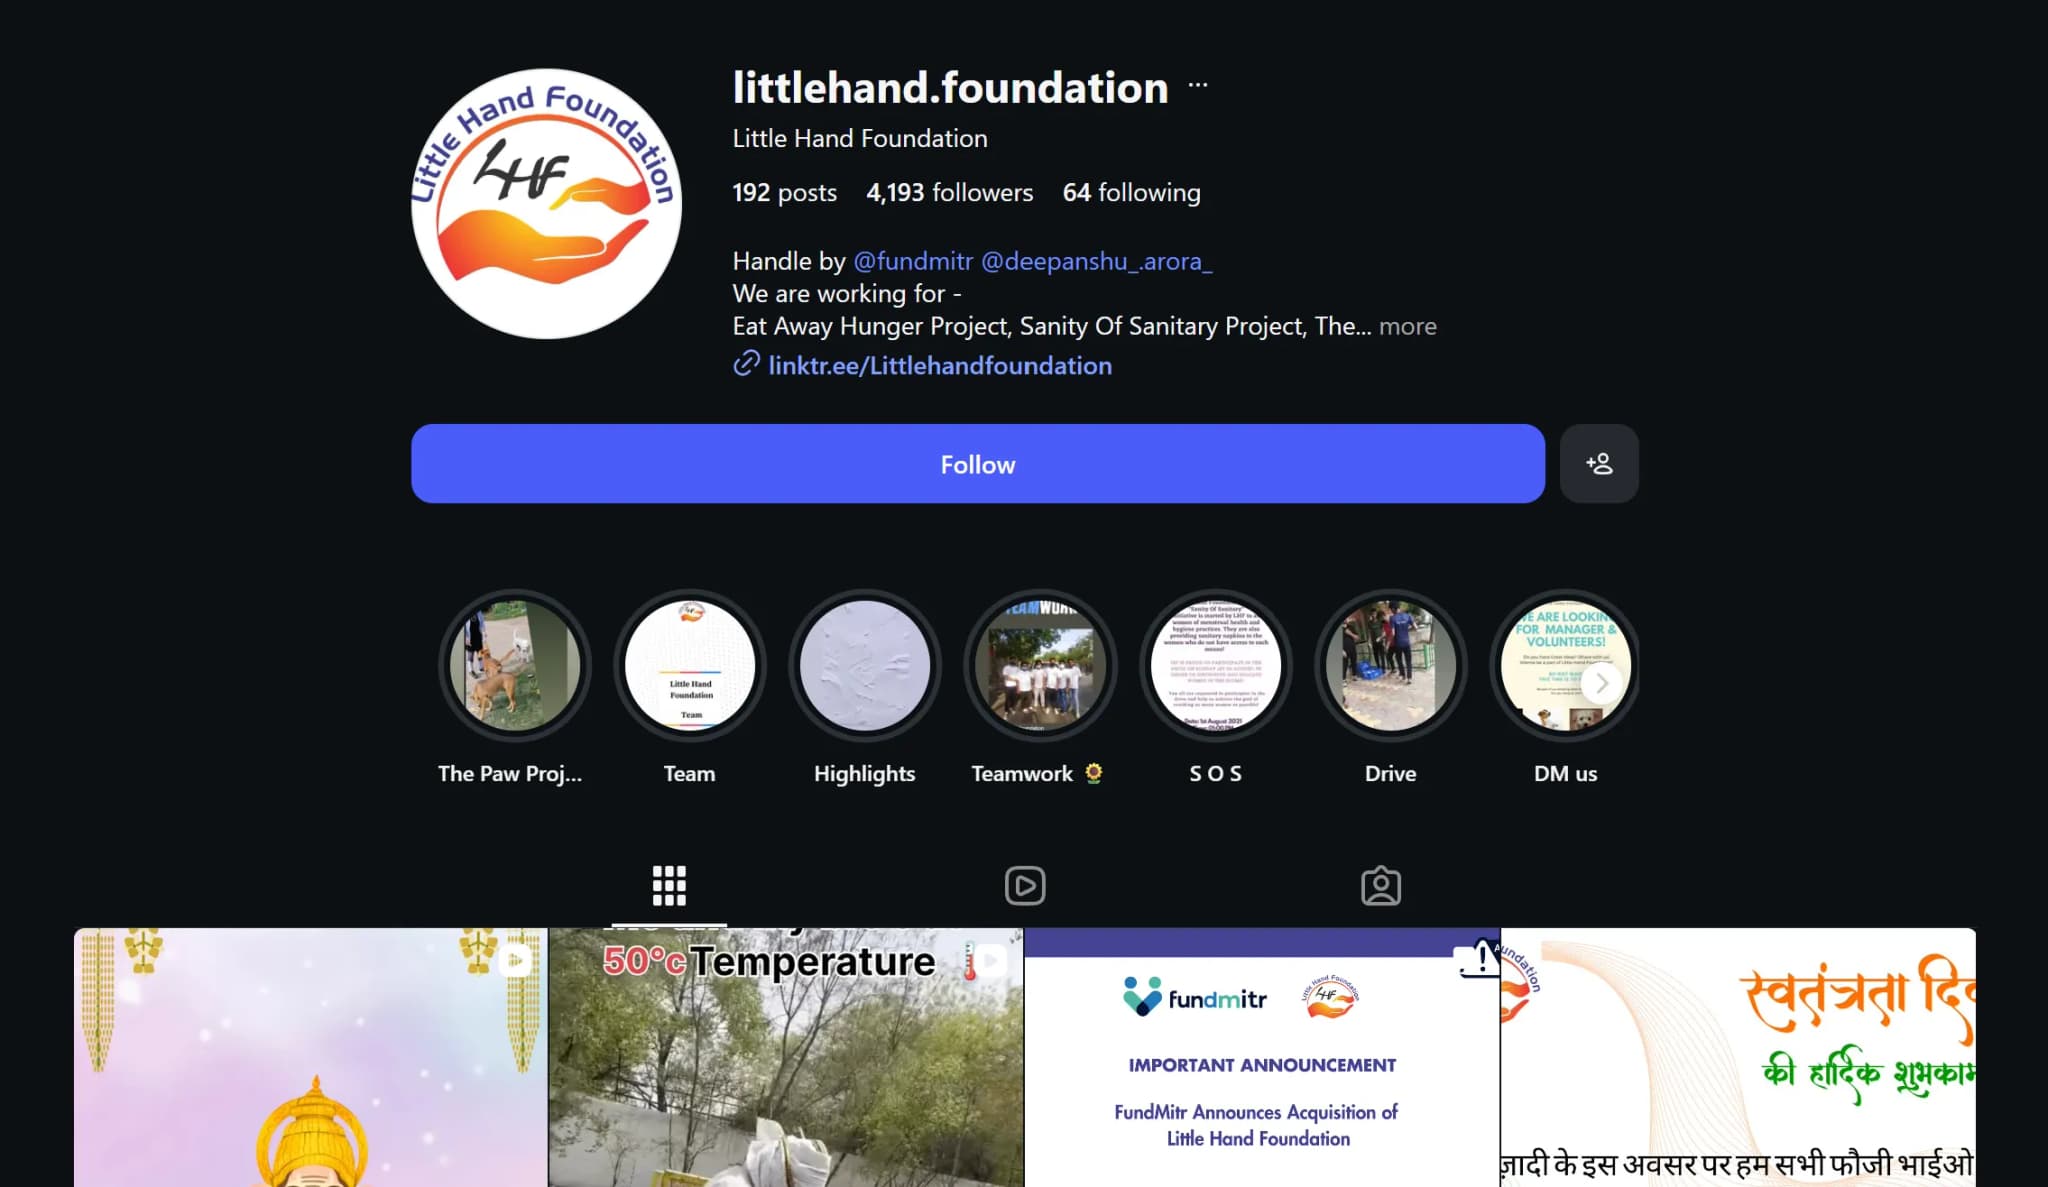The image size is (2048, 1187).
Task: Click the chain link icon next to linktr.ee
Action: click(x=746, y=364)
